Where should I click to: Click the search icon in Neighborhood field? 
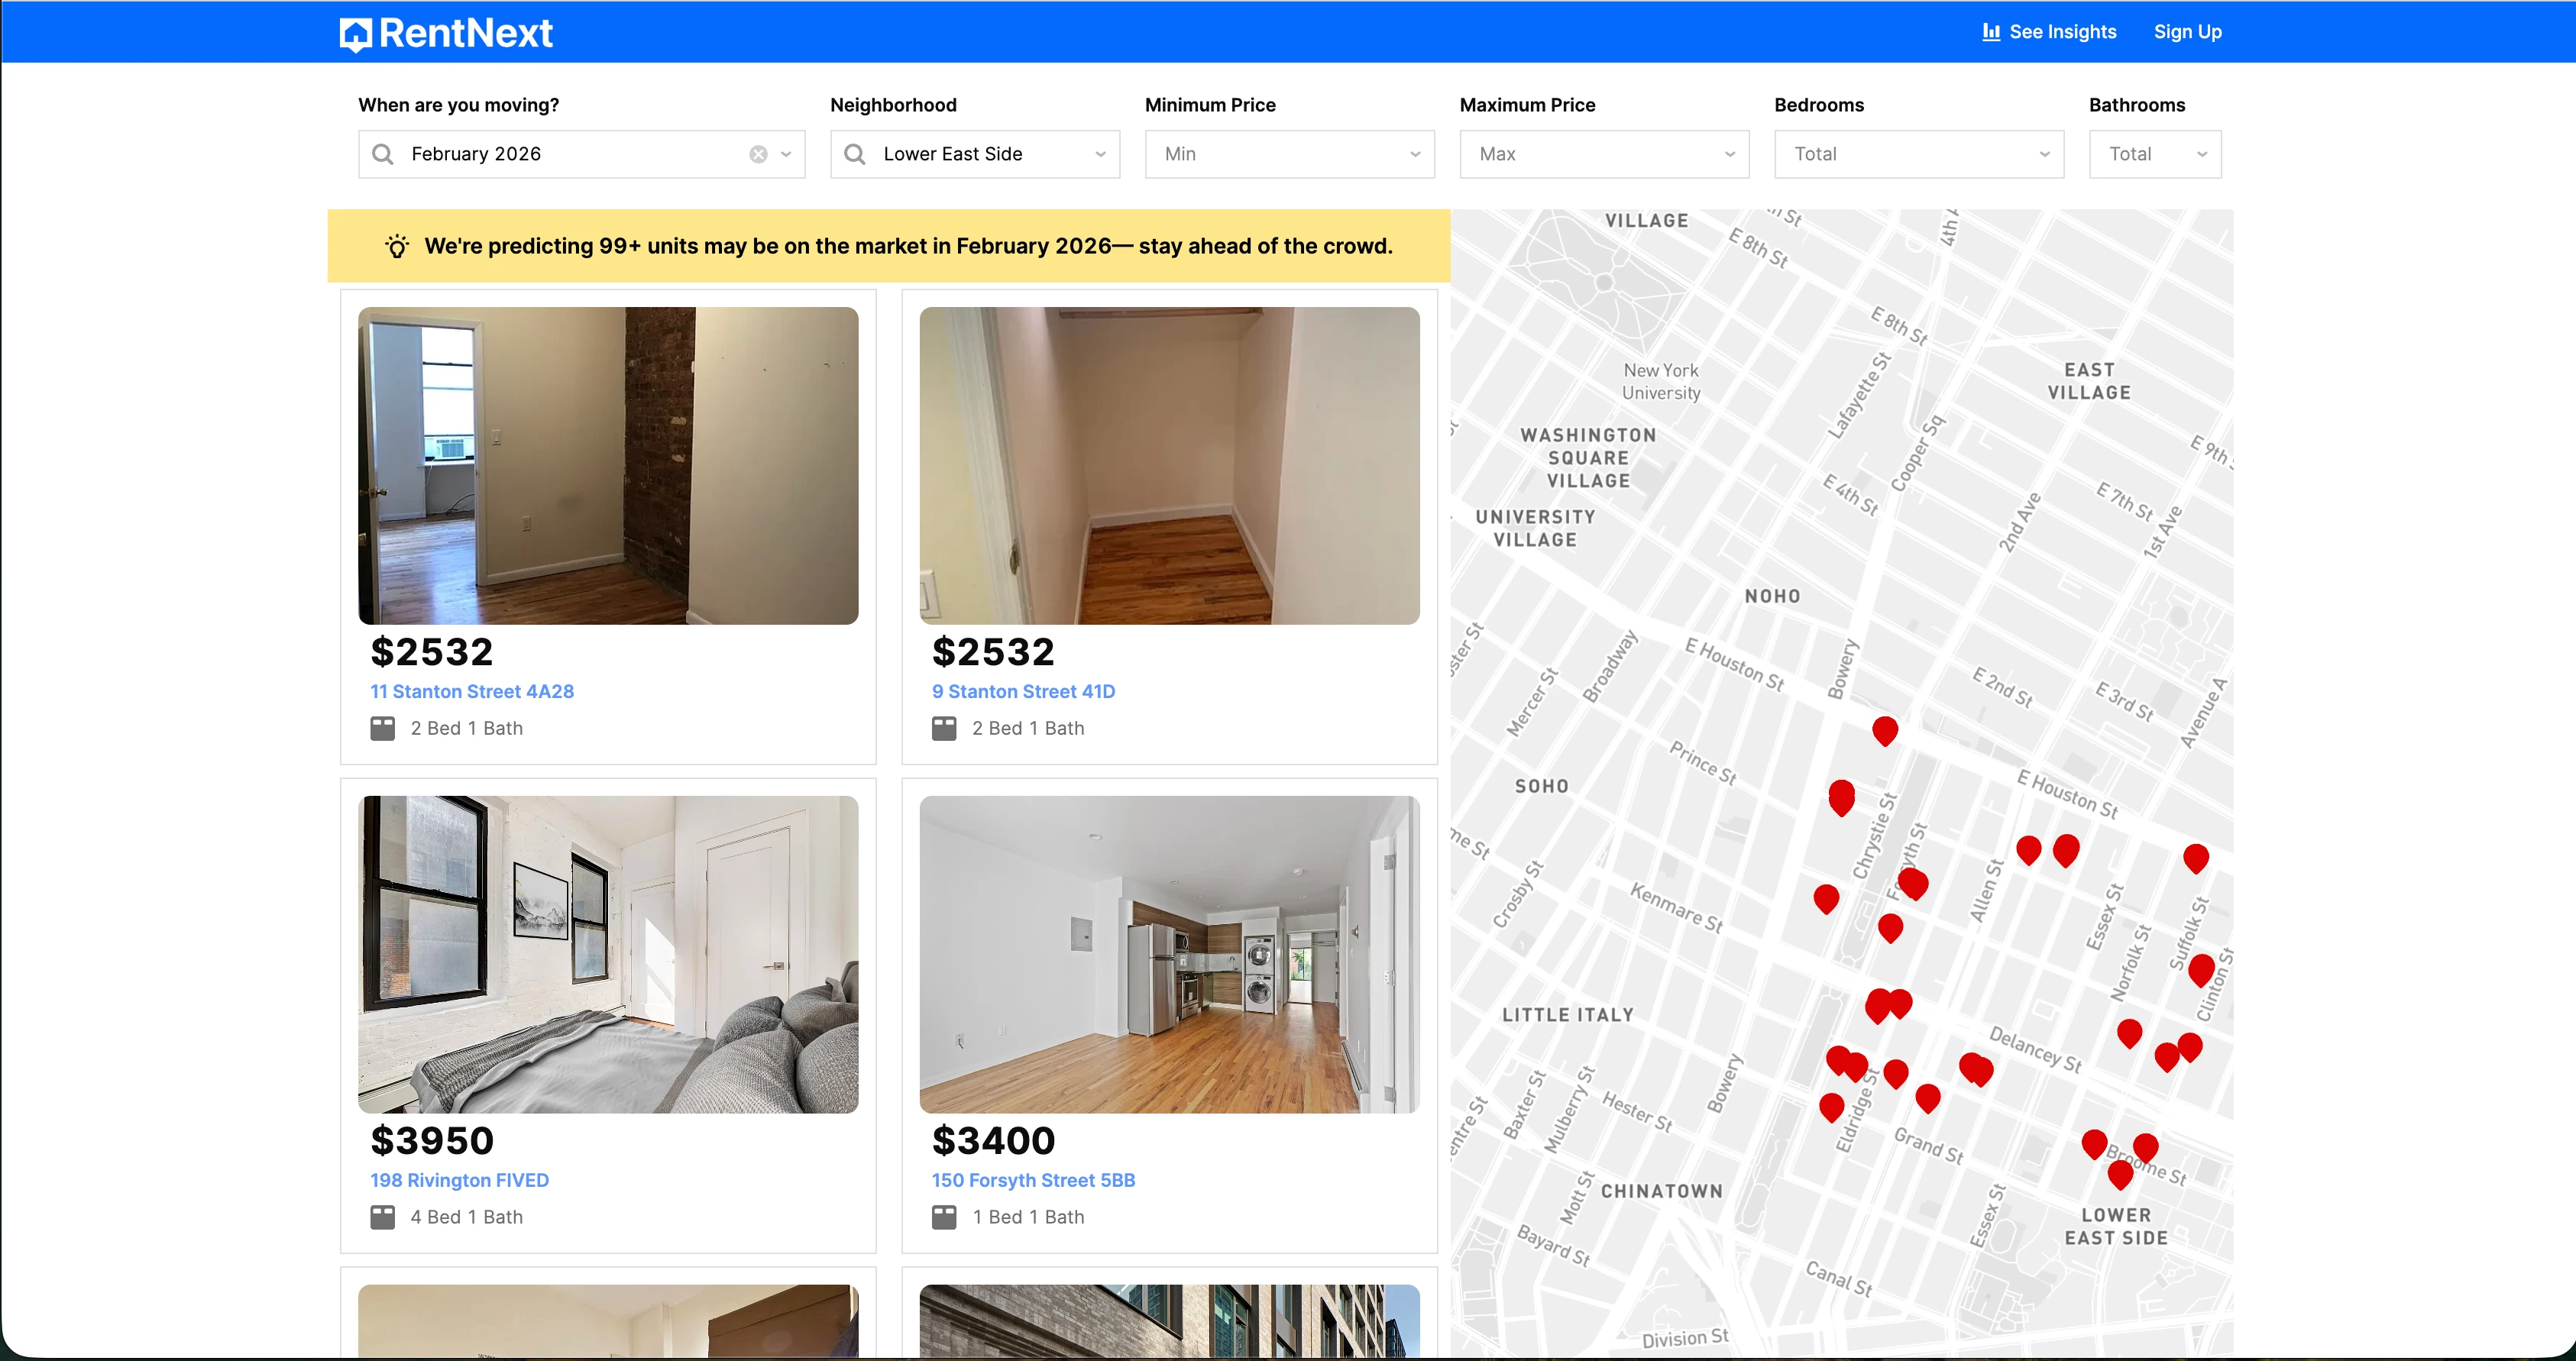(854, 154)
